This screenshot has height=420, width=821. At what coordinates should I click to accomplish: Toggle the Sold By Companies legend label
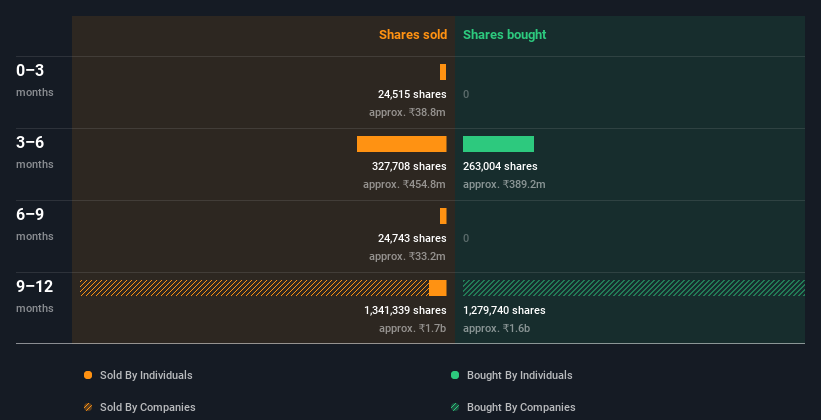pyautogui.click(x=148, y=407)
